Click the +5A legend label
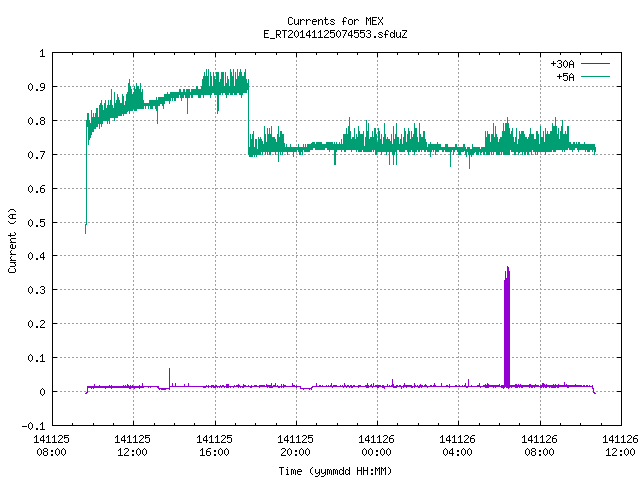This screenshot has height=480, width=640. click(565, 77)
